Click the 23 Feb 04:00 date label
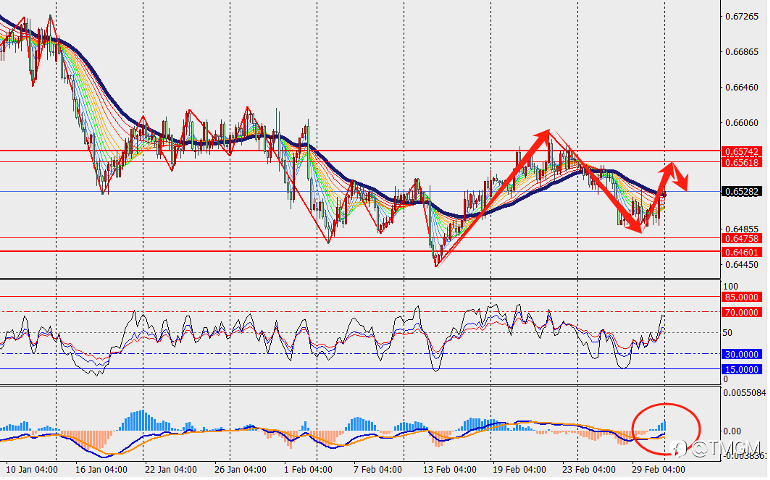Viewport: 770px width, 480px height. point(588,470)
